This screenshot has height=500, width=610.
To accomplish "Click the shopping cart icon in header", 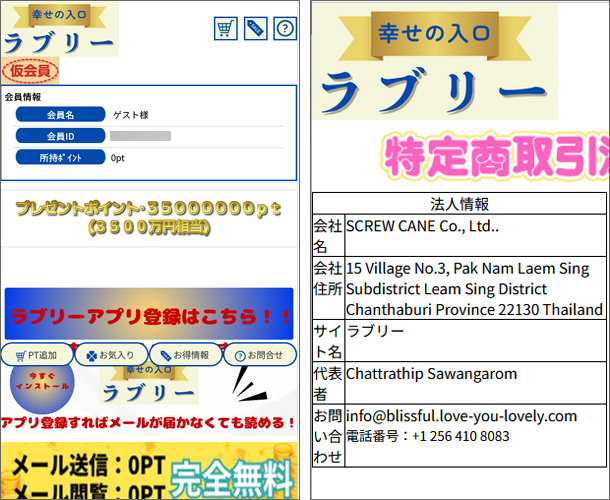I will point(225,29).
